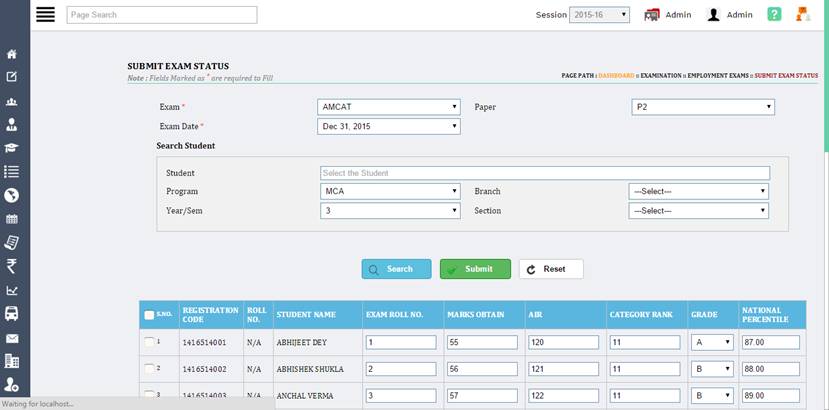This screenshot has height=410, width=829.
Task: Click the calendar icon in sidebar
Action: click(12, 219)
